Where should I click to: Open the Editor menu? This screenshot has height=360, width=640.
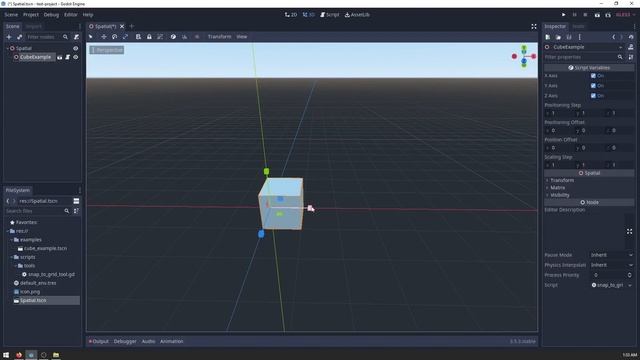coord(71,15)
